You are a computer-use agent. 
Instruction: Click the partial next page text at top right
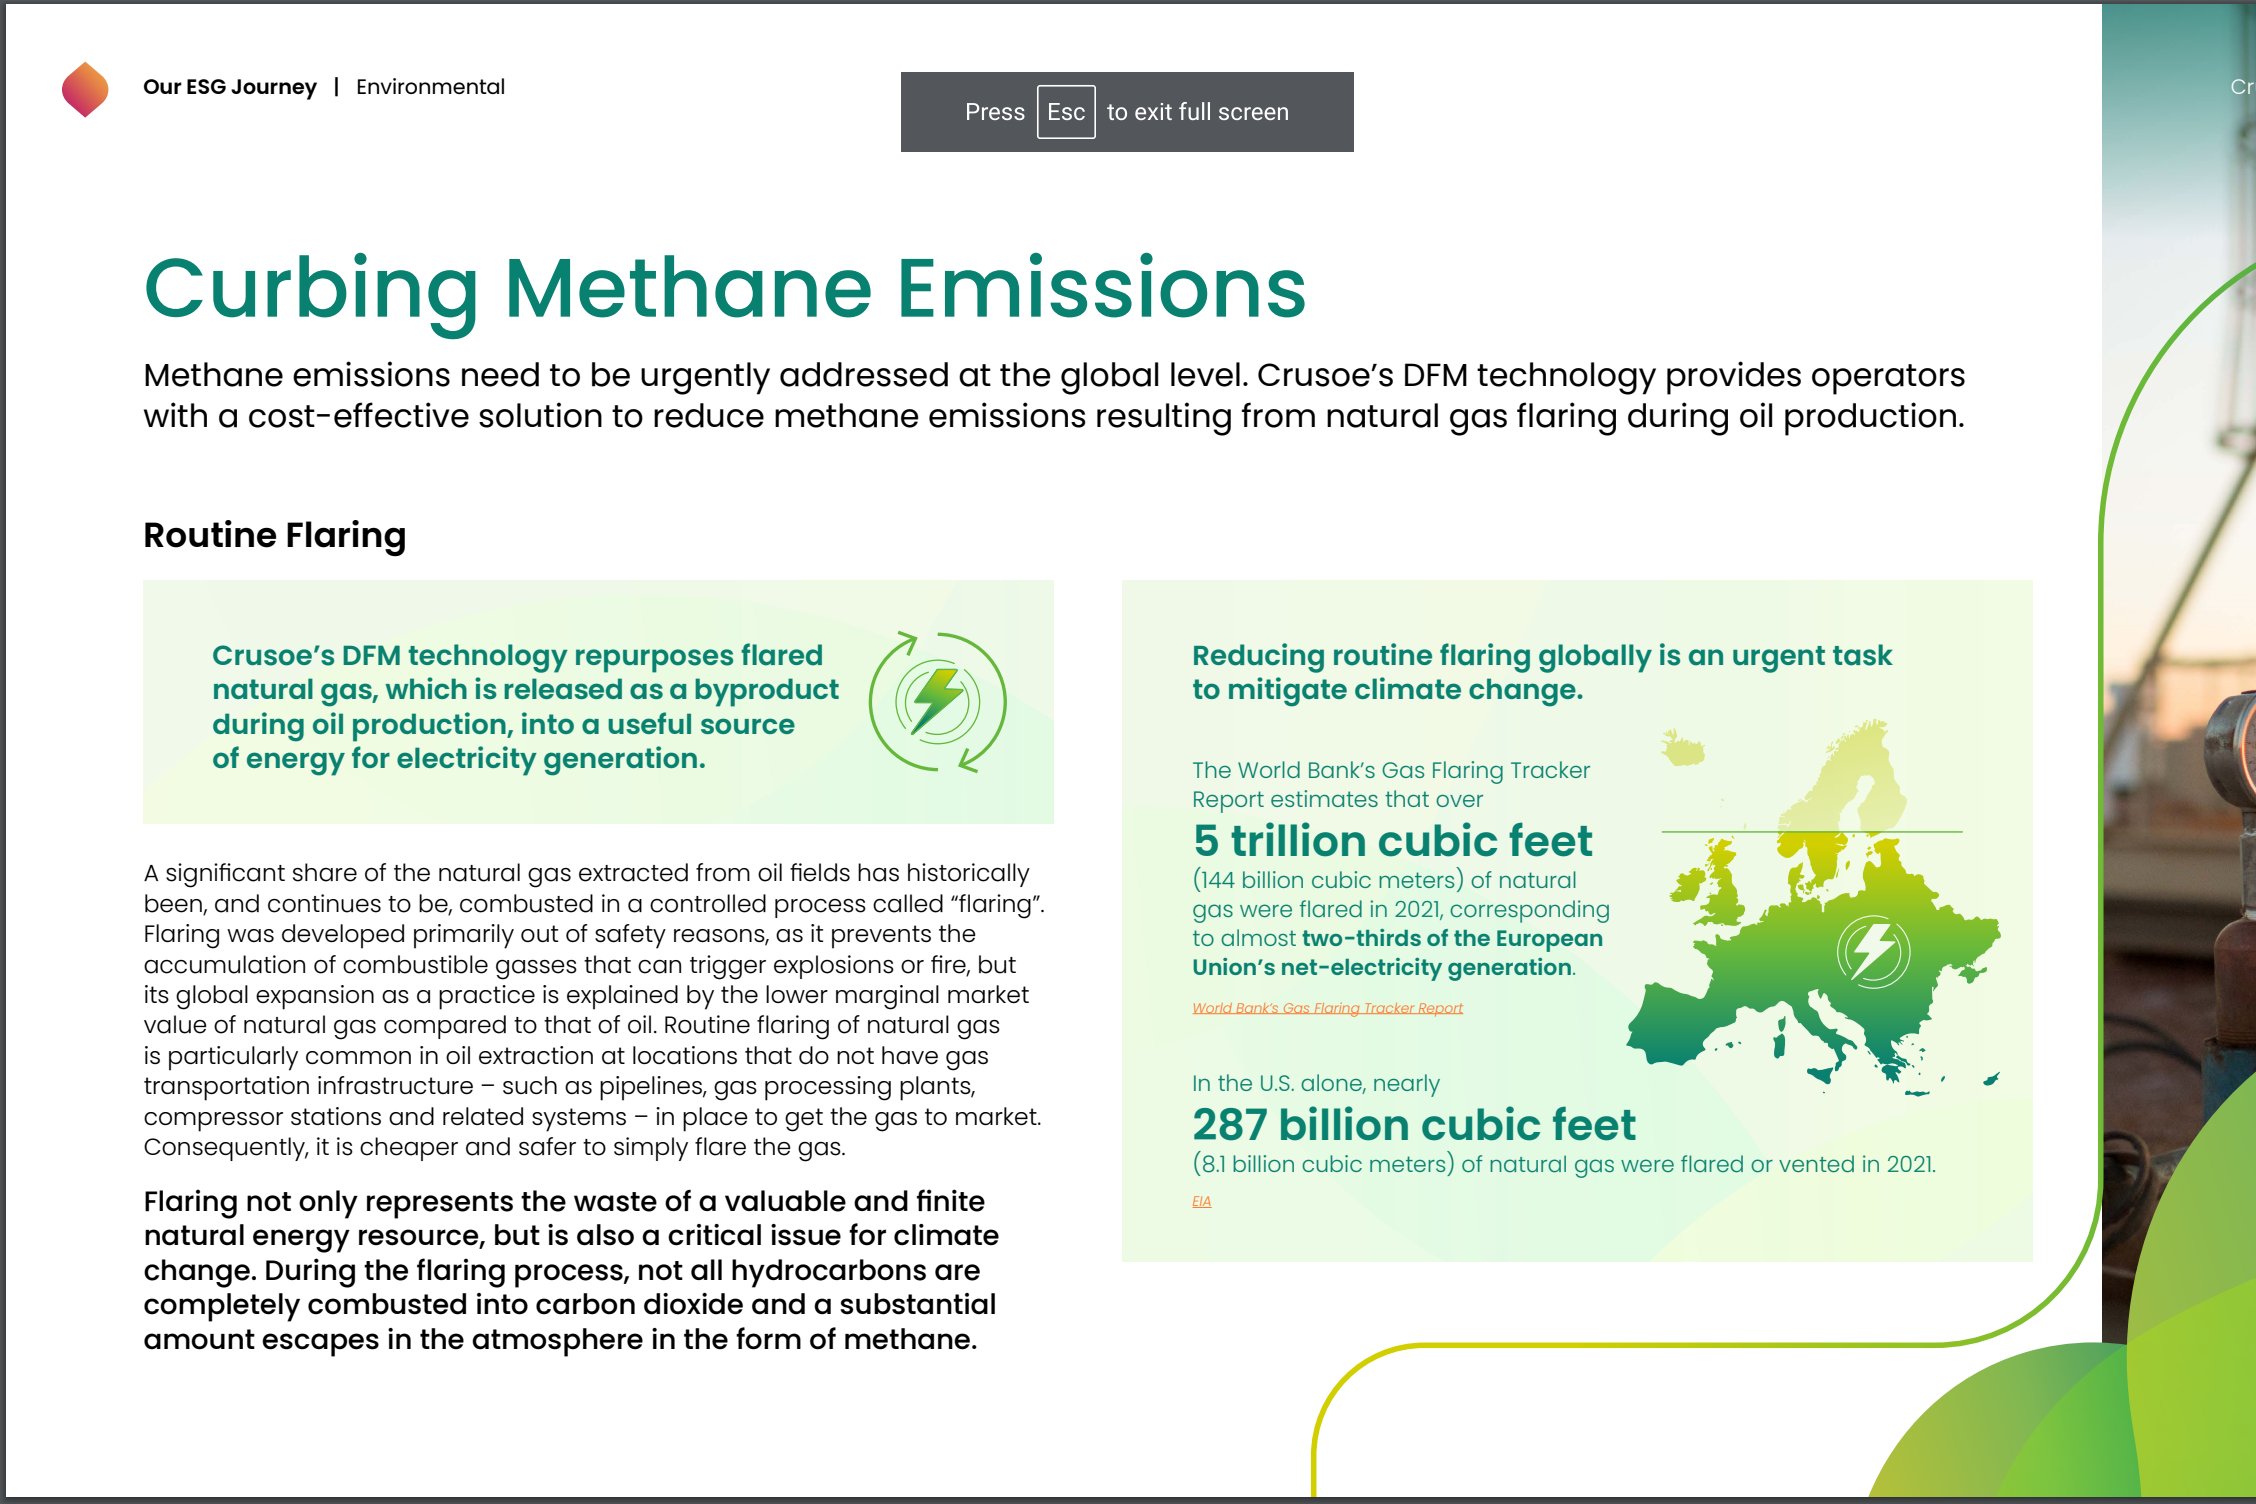pos(2241,87)
